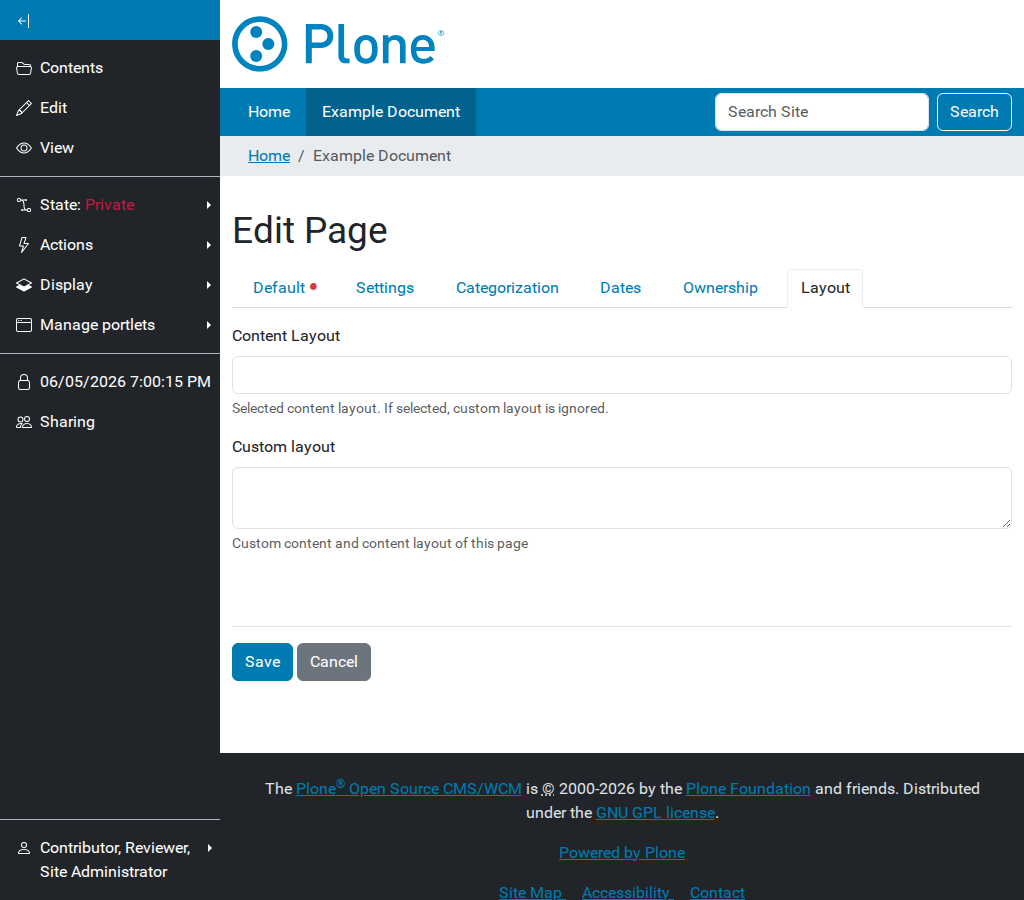1024x900 pixels.
Task: Expand the Actions submenu arrow
Action: pos(208,245)
